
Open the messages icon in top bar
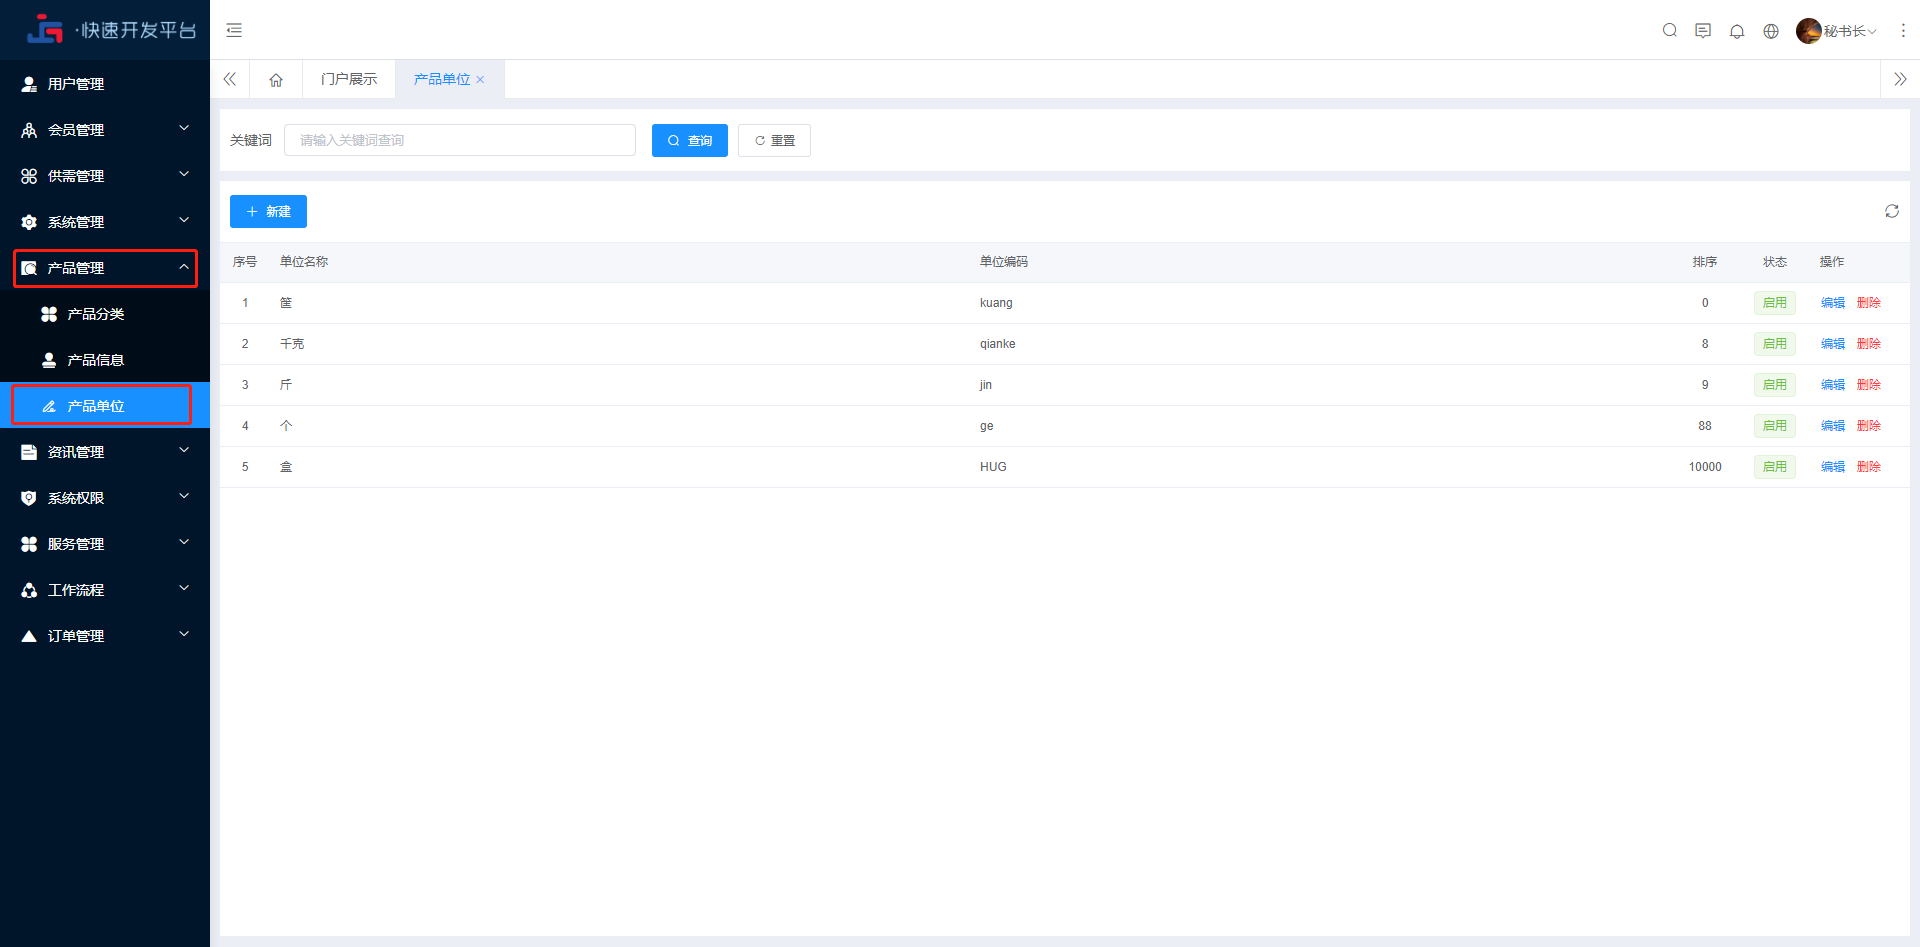pyautogui.click(x=1703, y=31)
